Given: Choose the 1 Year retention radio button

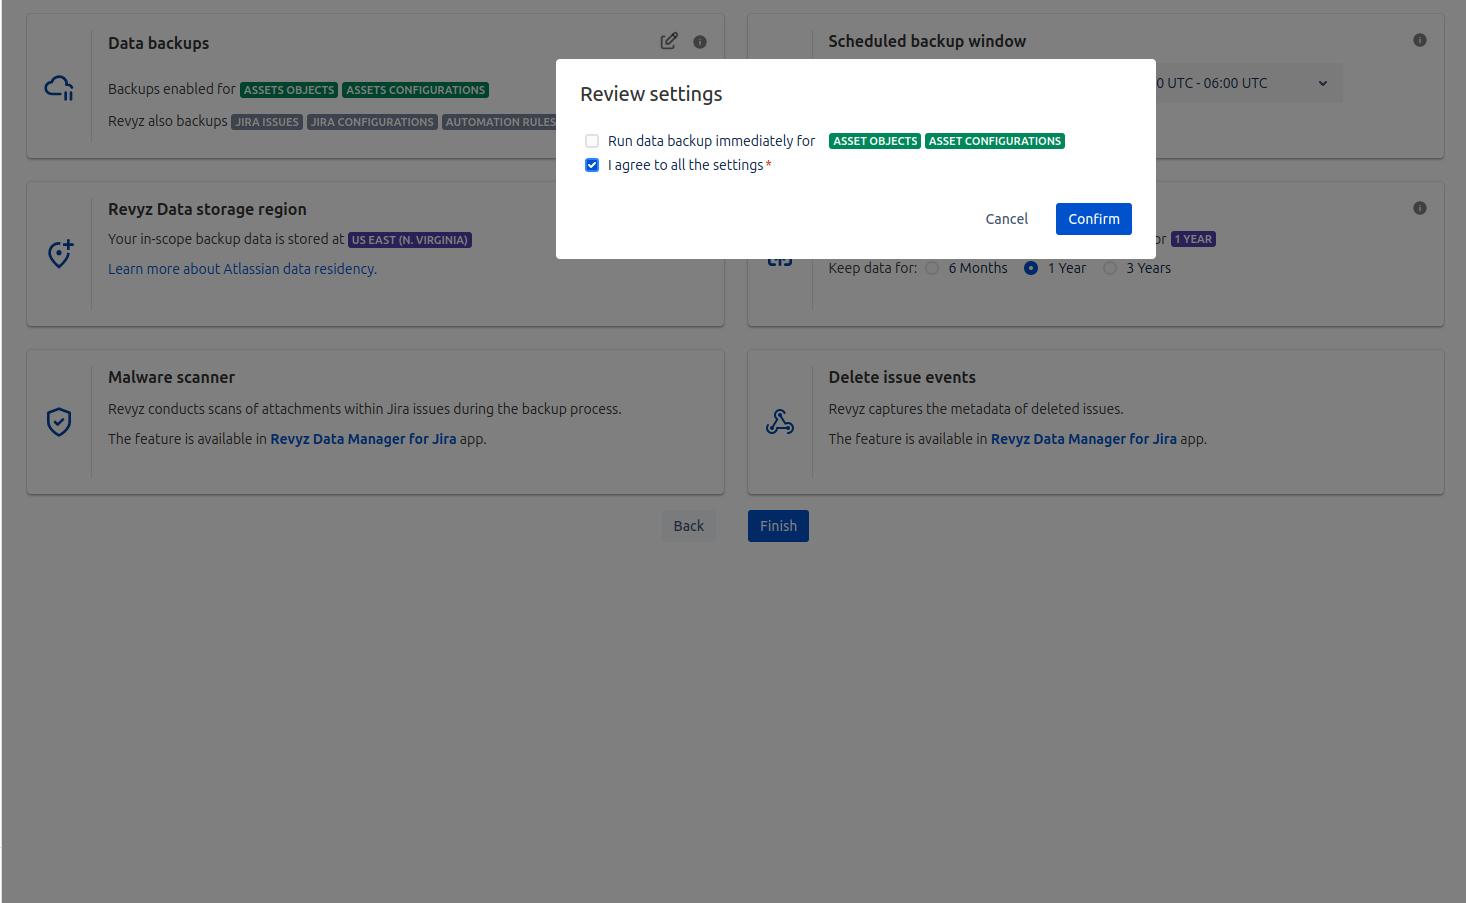Looking at the screenshot, I should coord(1031,268).
